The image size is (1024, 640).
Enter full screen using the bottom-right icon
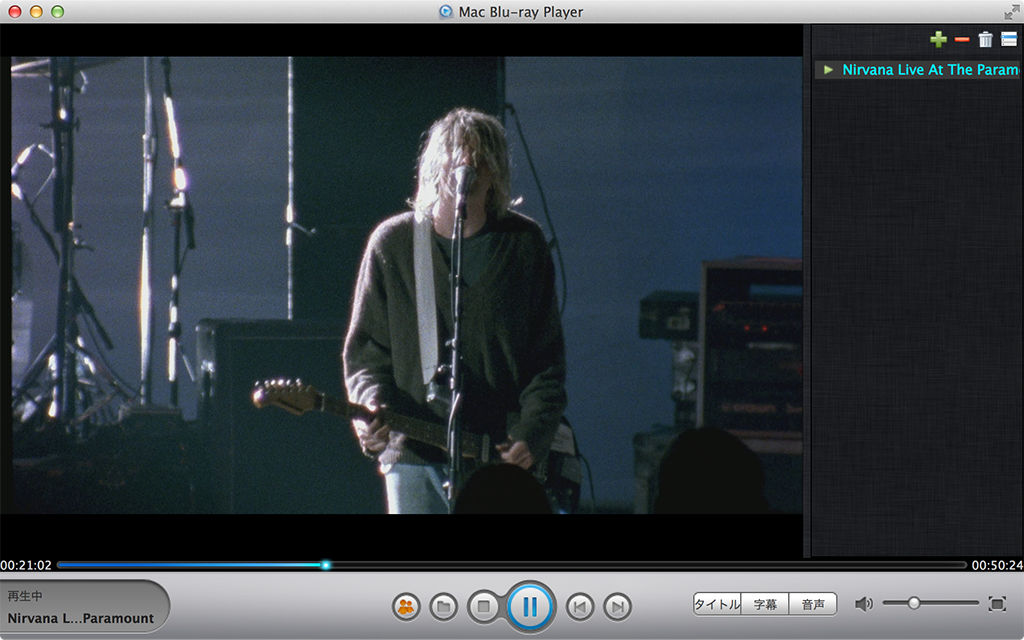[x=997, y=604]
